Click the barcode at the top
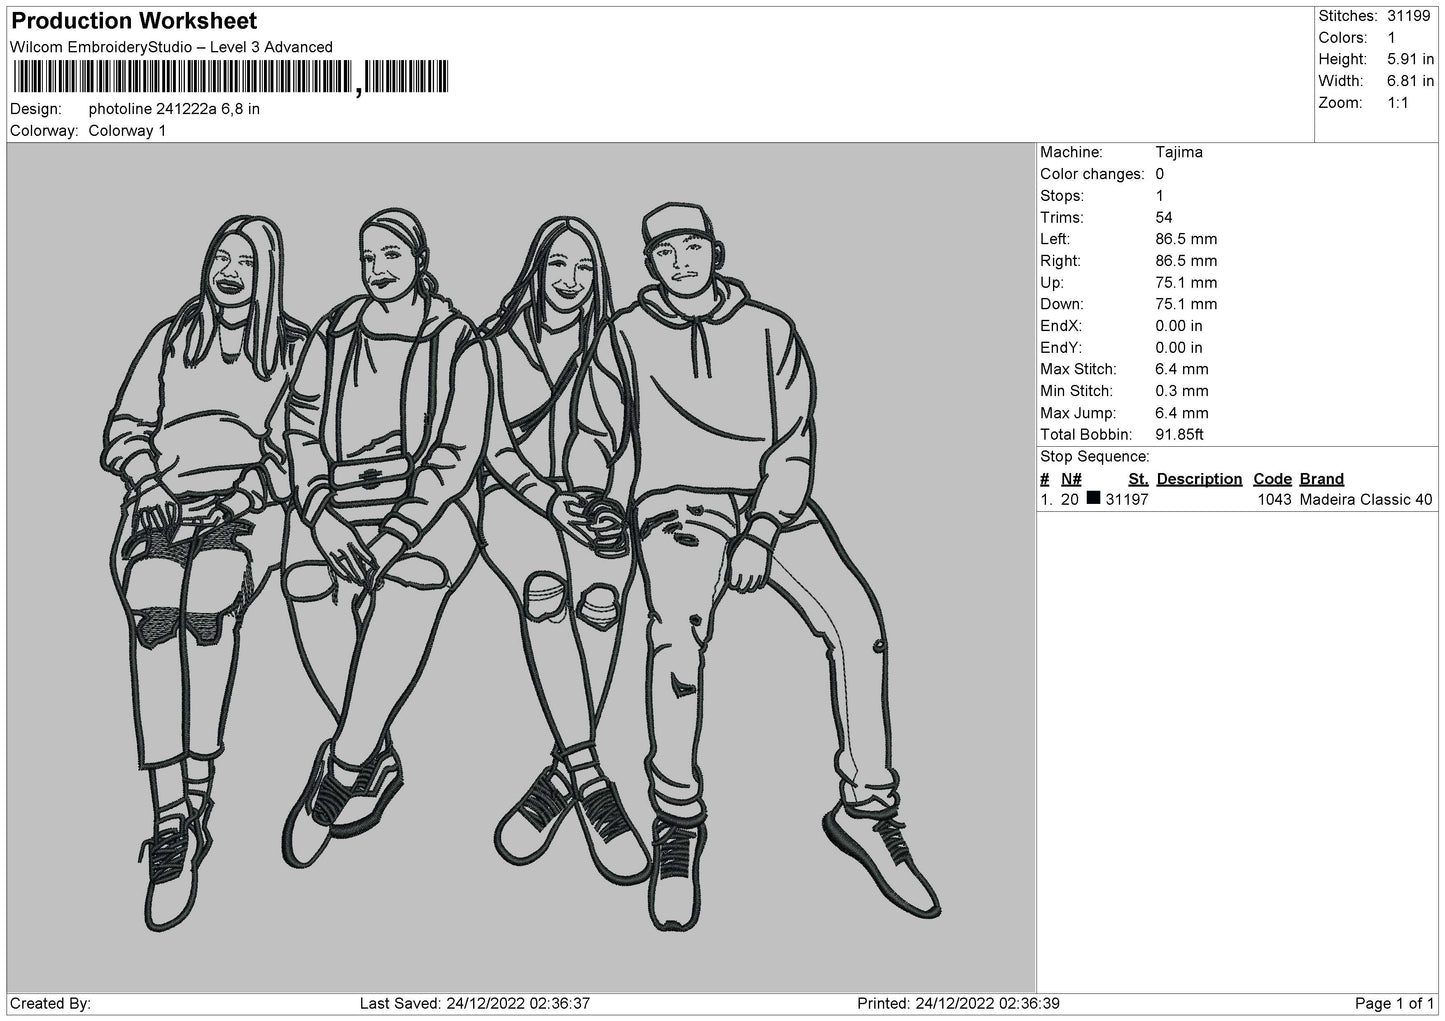This screenshot has height=1021, width=1445. click(231, 78)
